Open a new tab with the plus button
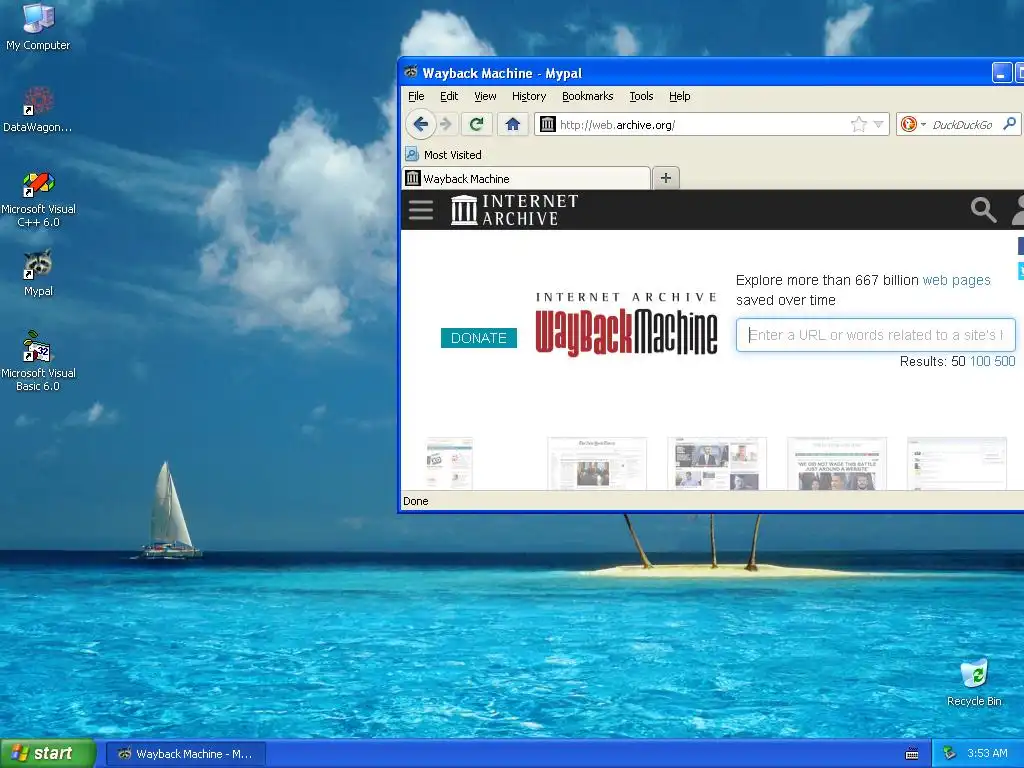The width and height of the screenshot is (1024, 768). 665,178
